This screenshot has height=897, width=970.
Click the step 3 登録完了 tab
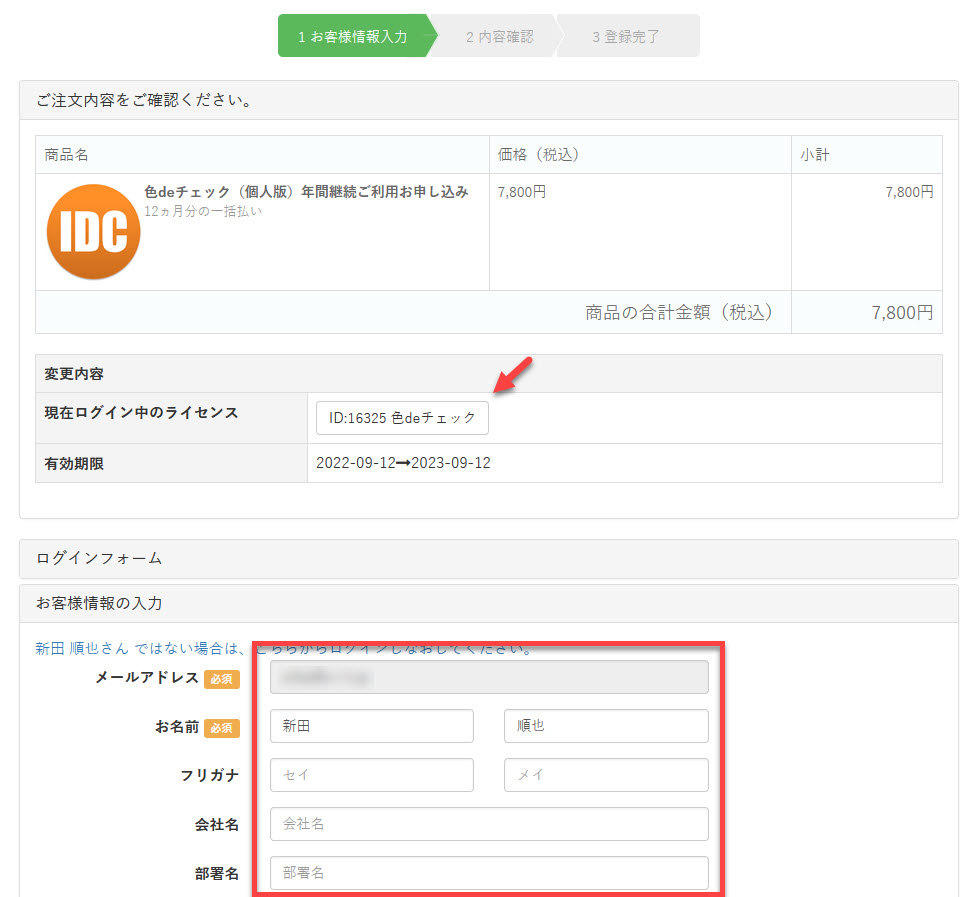pyautogui.click(x=626, y=36)
